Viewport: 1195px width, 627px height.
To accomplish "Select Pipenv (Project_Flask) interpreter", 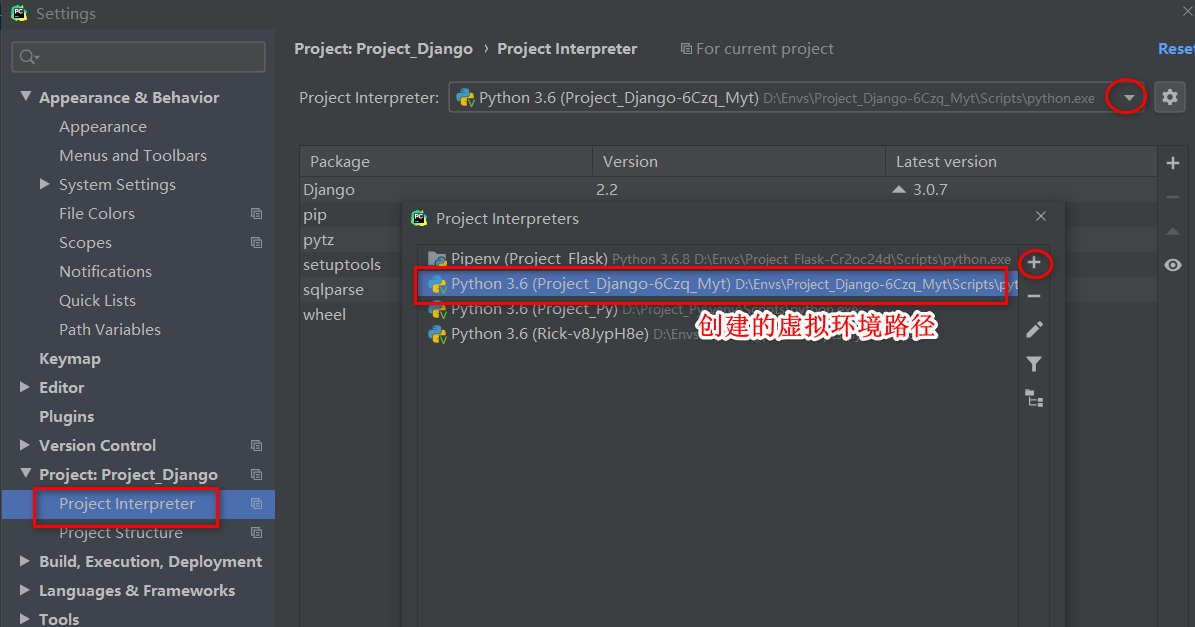I will coord(528,259).
